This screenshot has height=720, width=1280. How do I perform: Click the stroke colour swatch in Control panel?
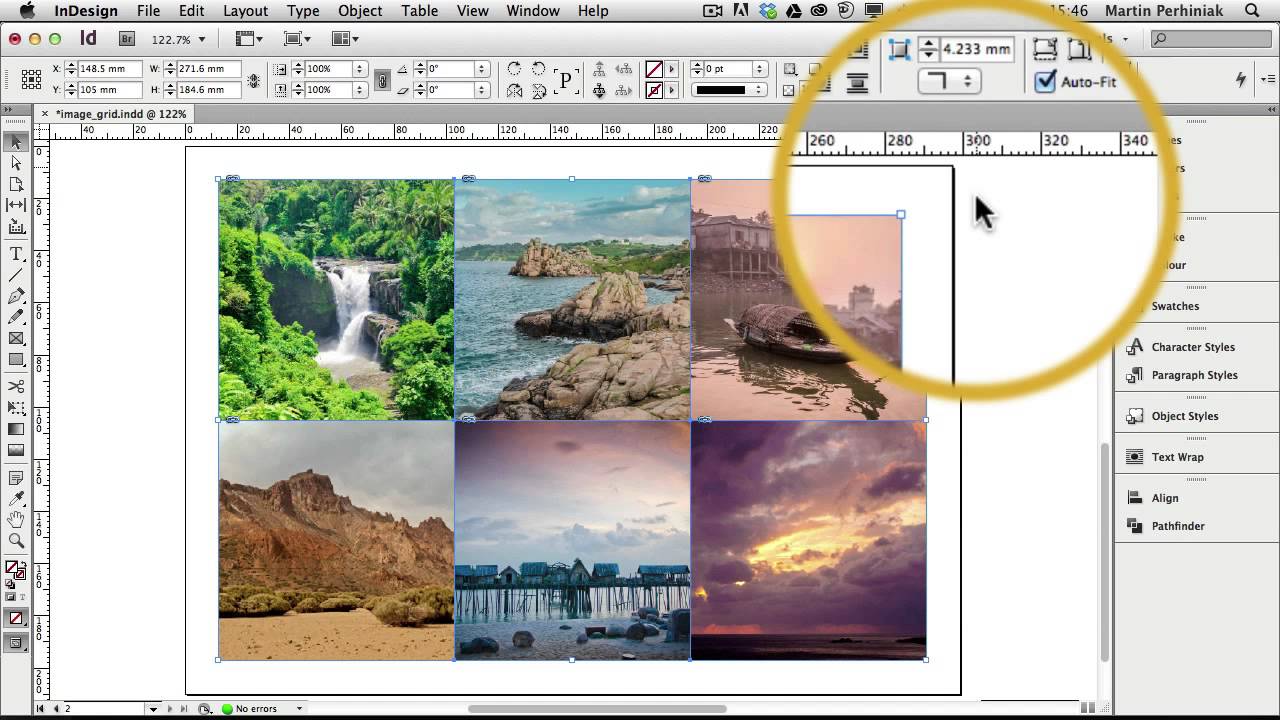tap(654, 90)
